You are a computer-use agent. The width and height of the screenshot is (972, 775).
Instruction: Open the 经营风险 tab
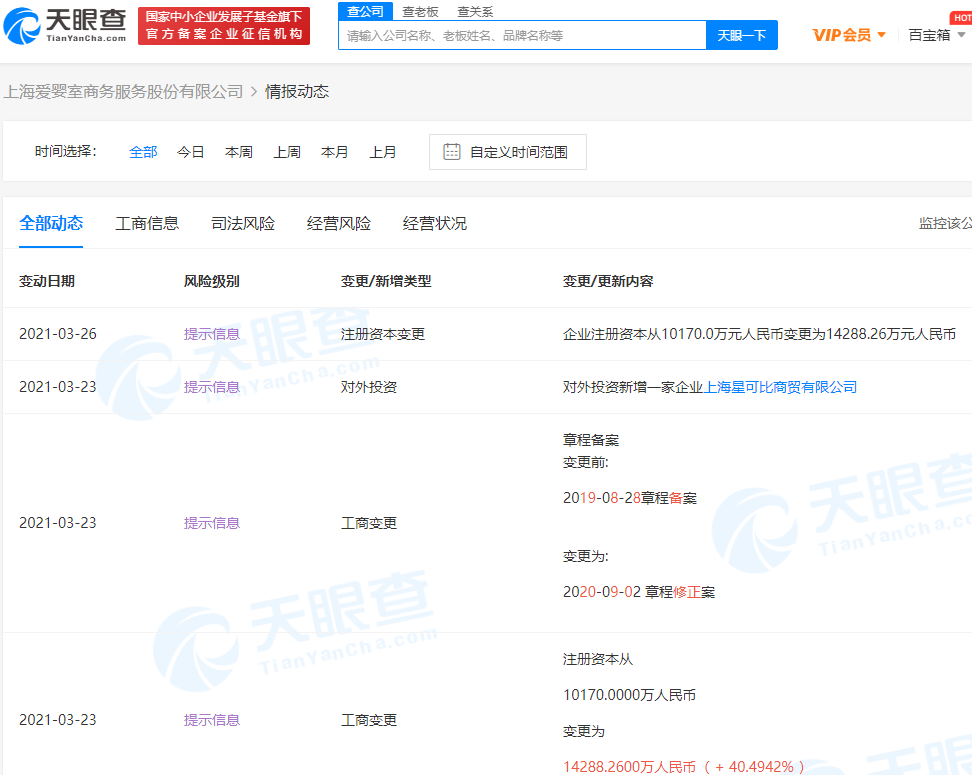point(339,223)
